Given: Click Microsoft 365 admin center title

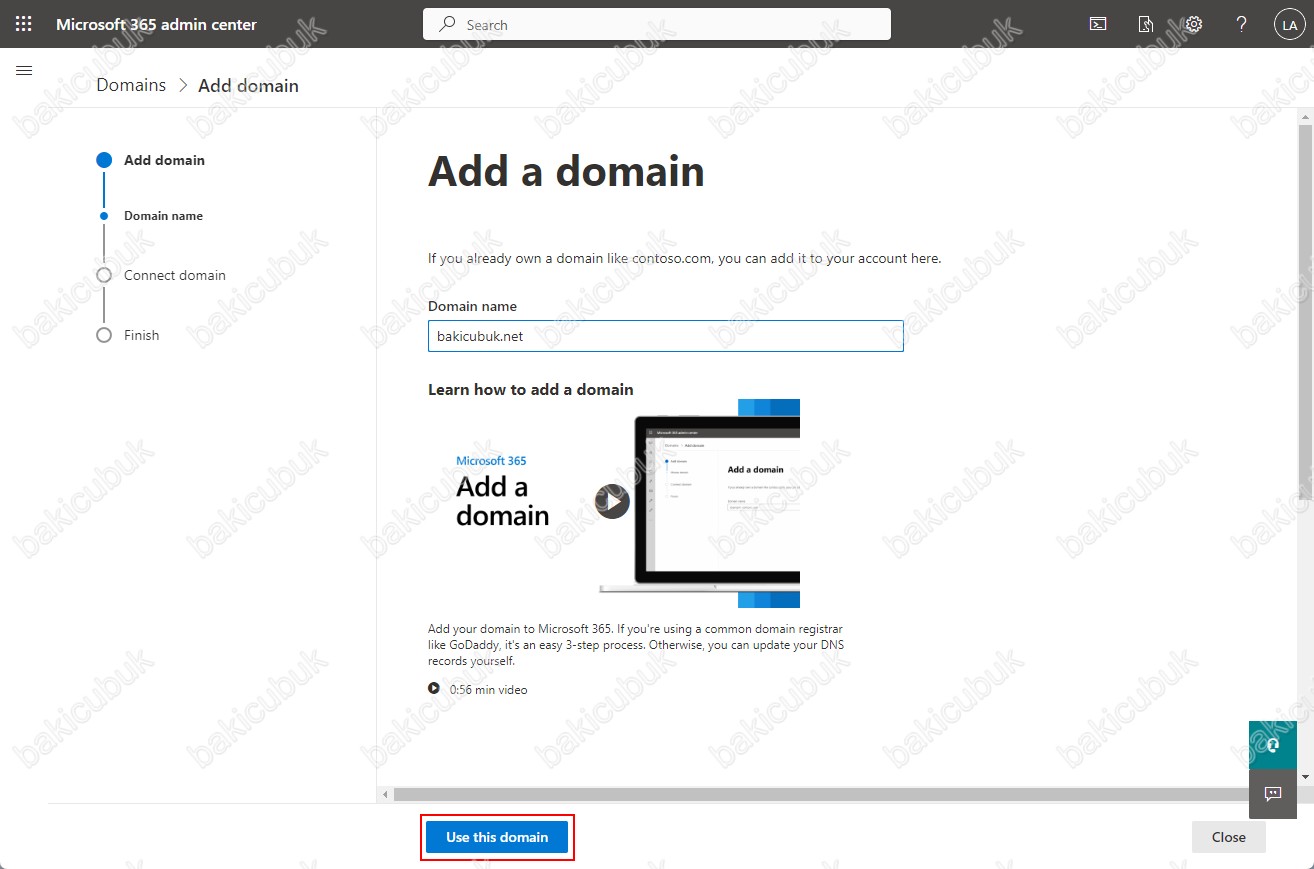Looking at the screenshot, I should coord(156,24).
